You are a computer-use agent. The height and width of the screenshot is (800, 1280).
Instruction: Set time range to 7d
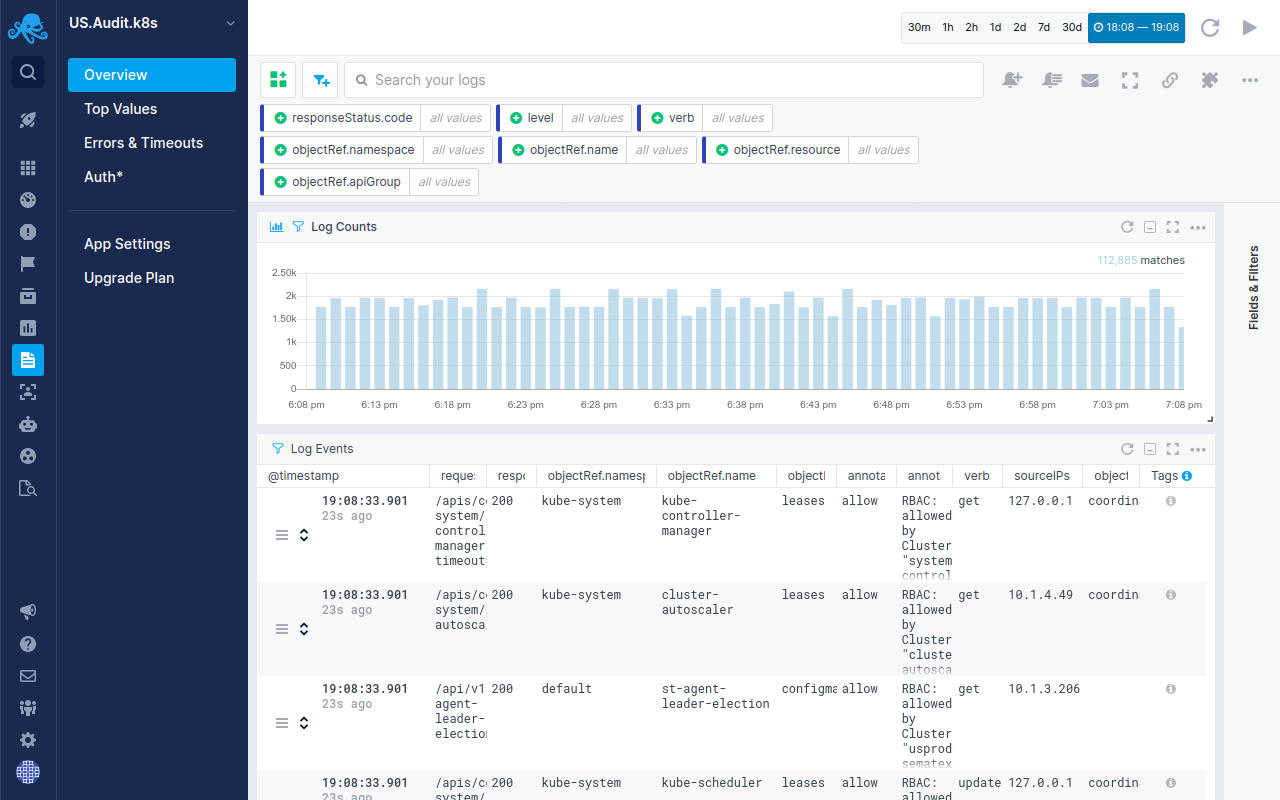[x=1044, y=27]
